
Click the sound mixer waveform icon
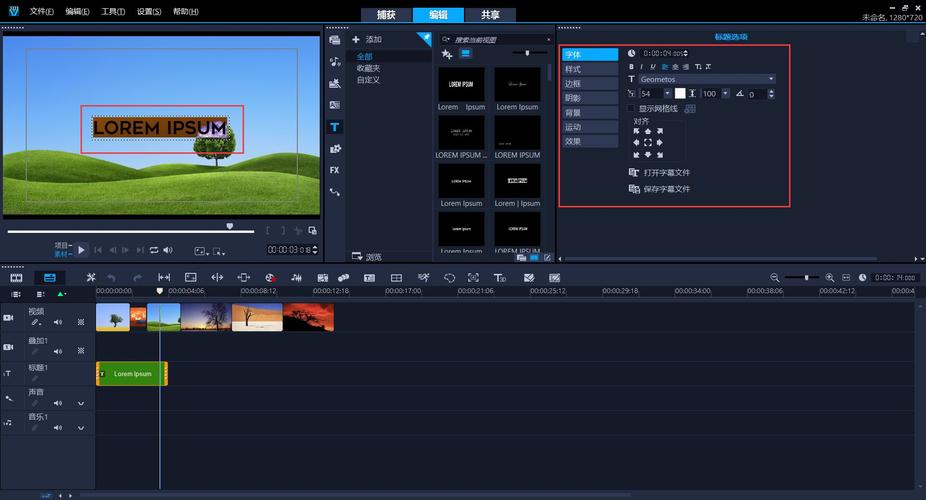coord(296,277)
